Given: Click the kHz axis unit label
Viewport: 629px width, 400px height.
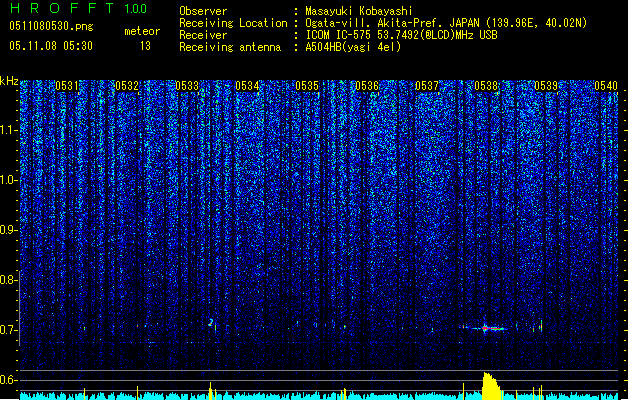Looking at the screenshot, I should tap(9, 82).
